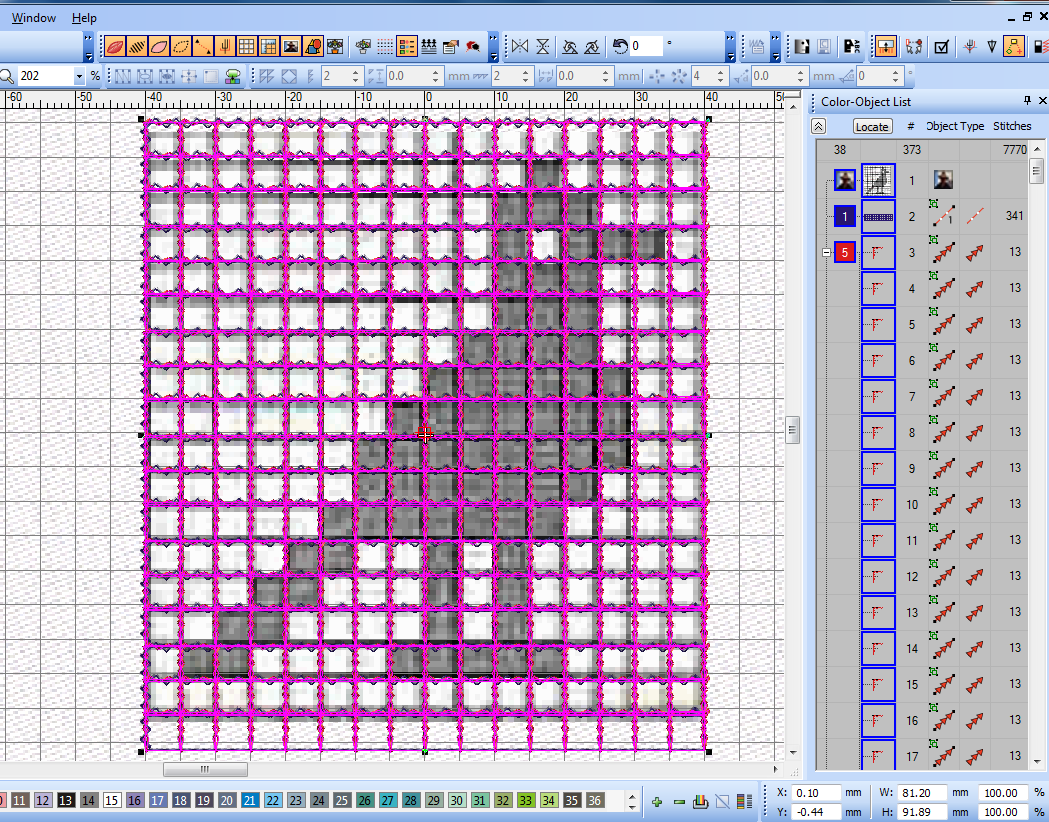Toggle the pink filled shape outline view
This screenshot has height=822, width=1049.
pyautogui.click(x=159, y=47)
